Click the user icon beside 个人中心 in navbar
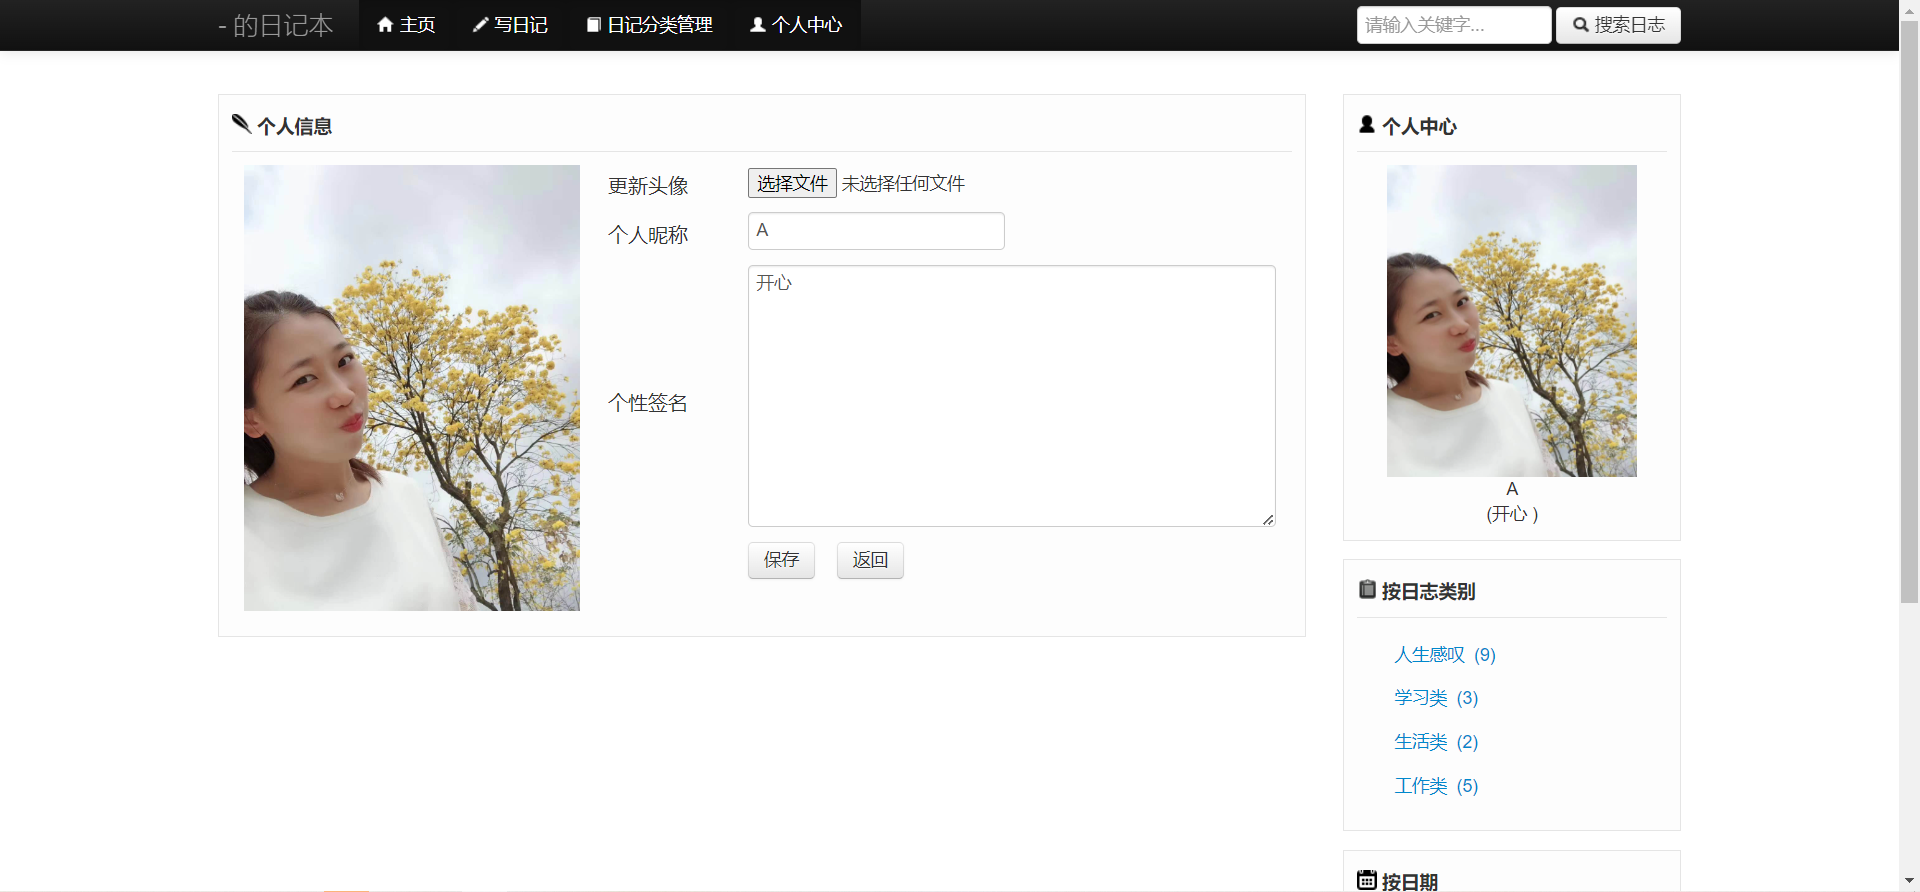 758,25
